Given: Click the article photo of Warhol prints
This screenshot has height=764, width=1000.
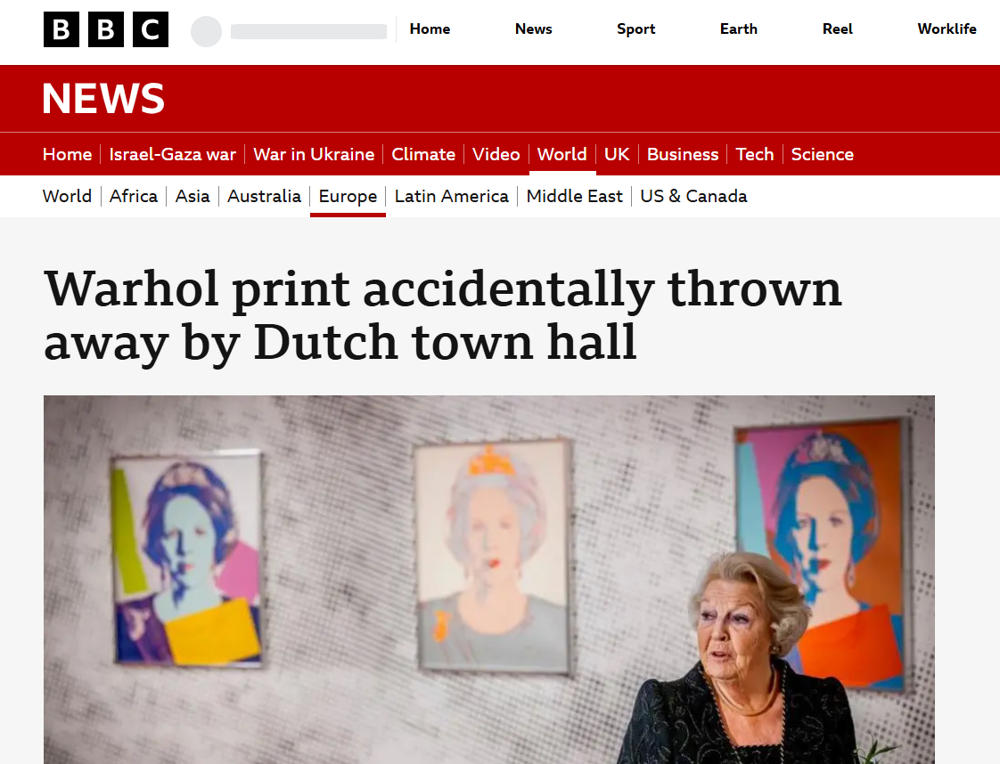Looking at the screenshot, I should pos(488,578).
